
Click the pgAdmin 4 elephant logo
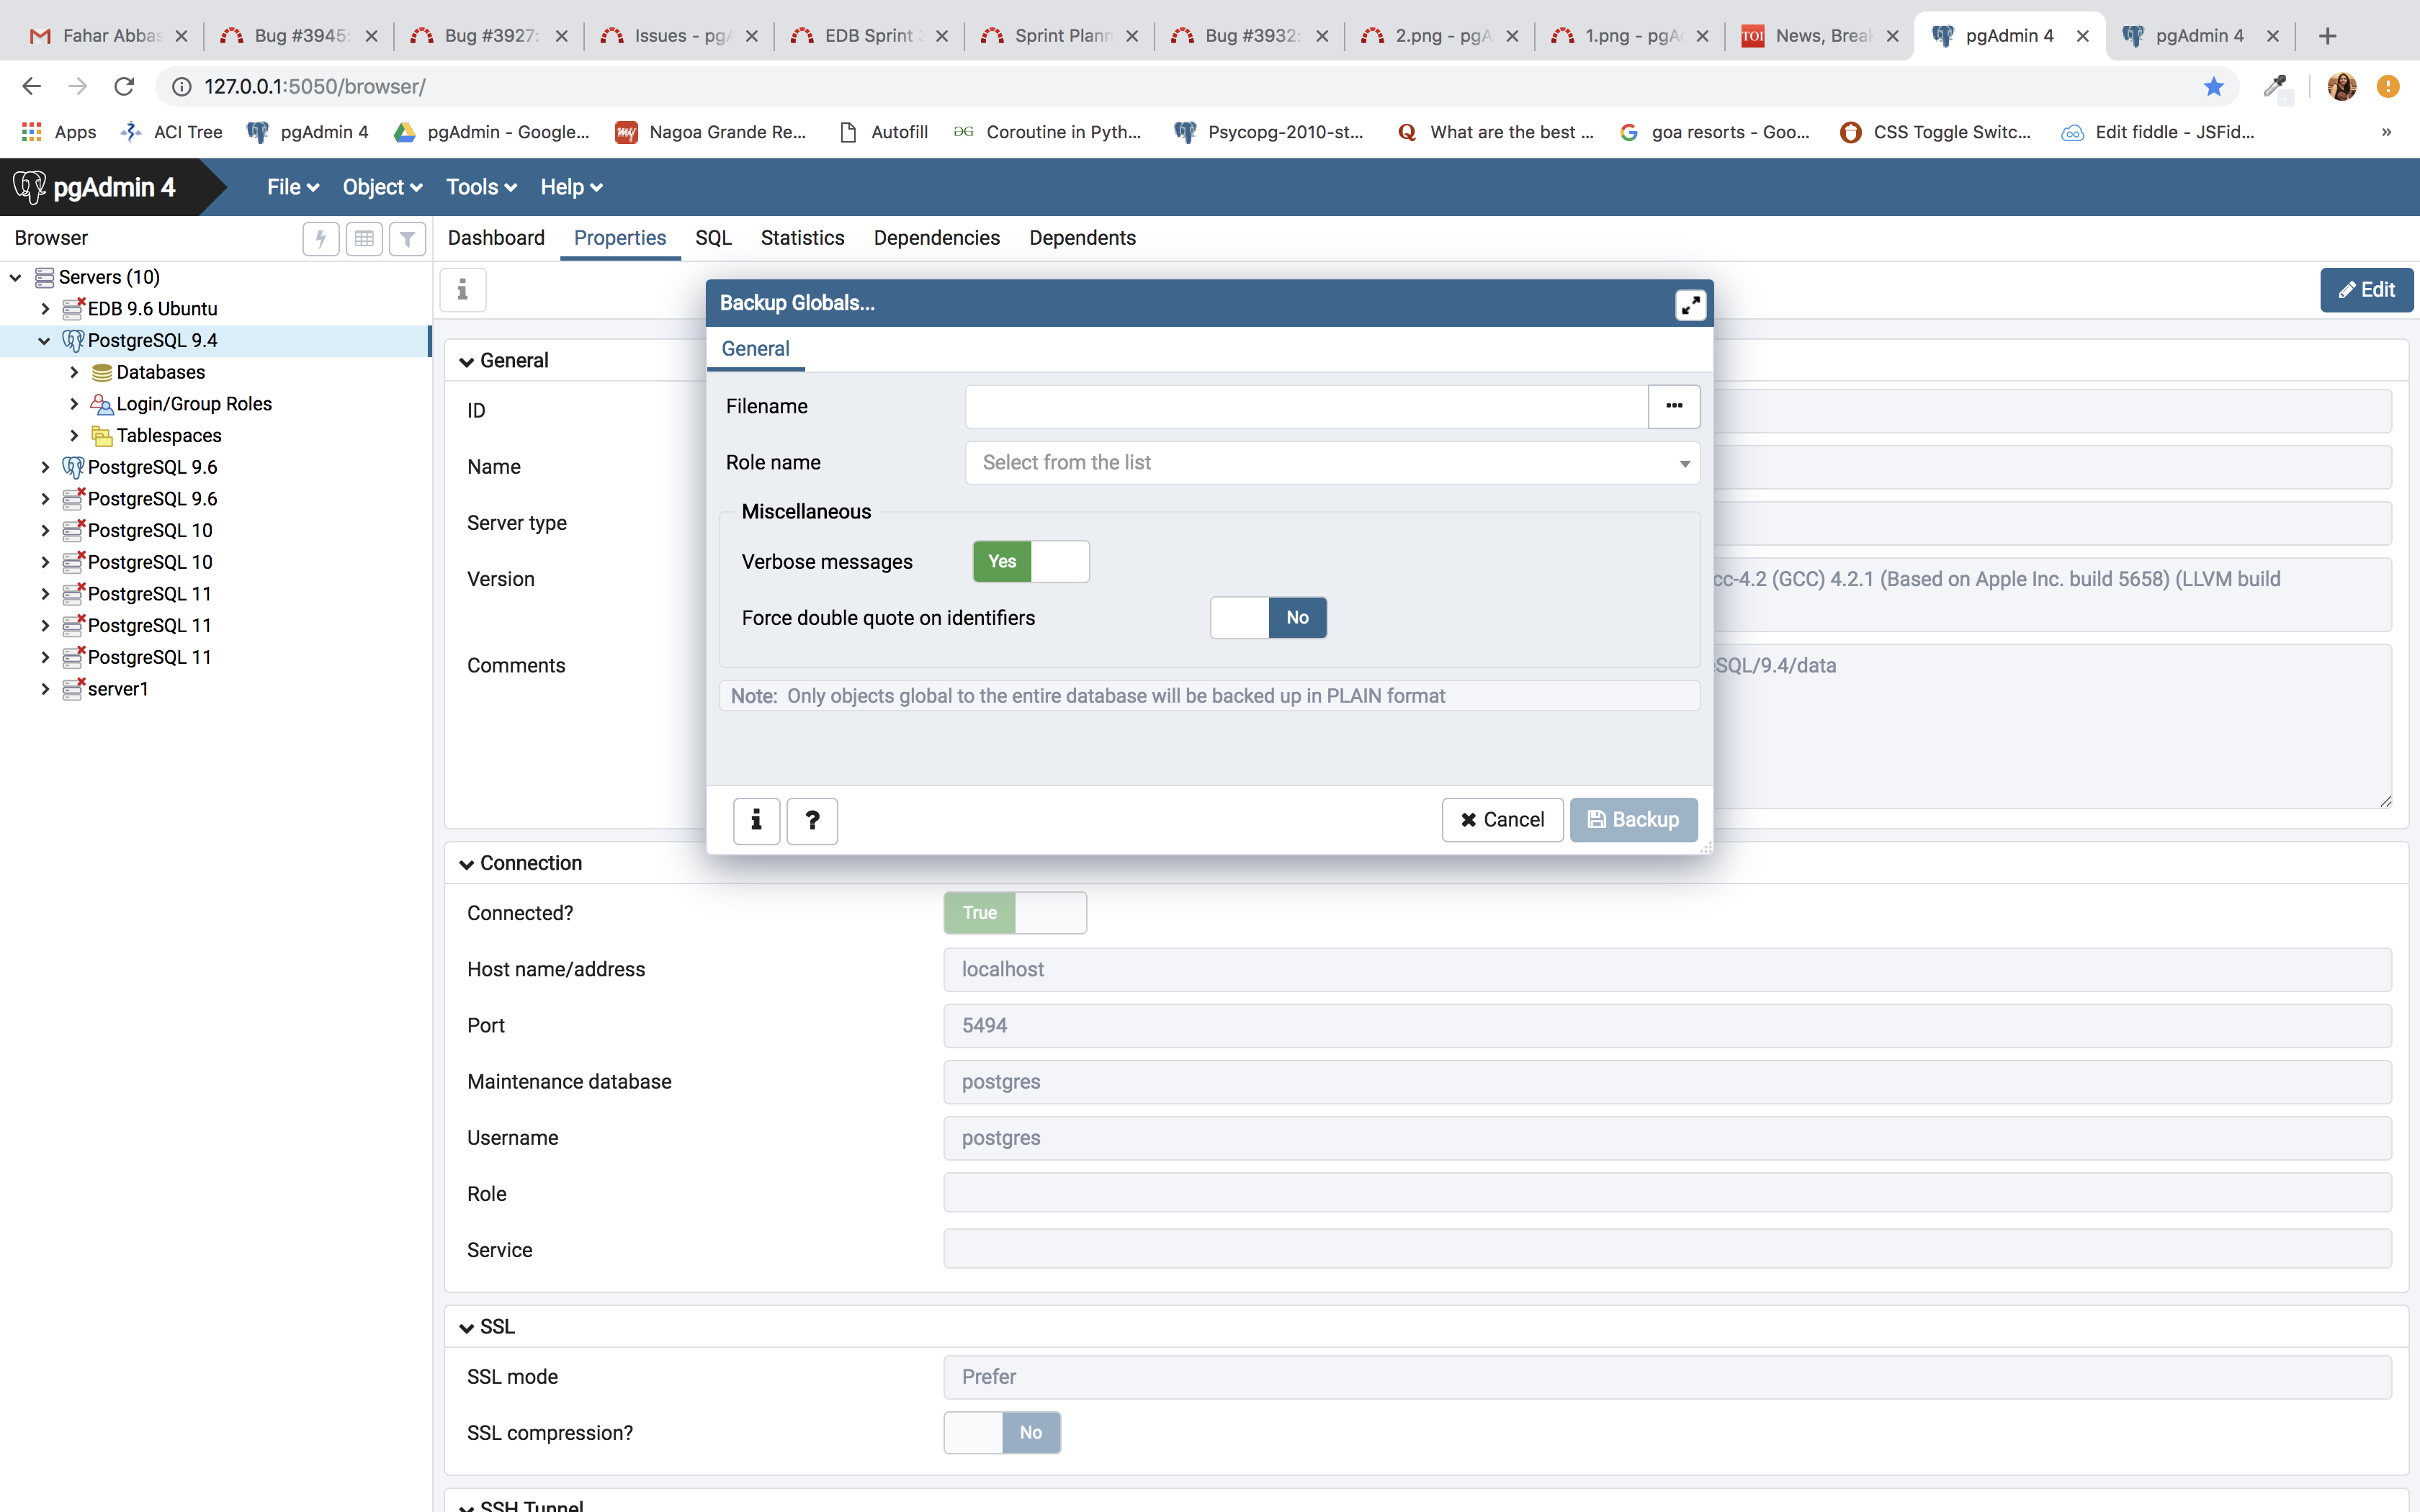[x=29, y=187]
